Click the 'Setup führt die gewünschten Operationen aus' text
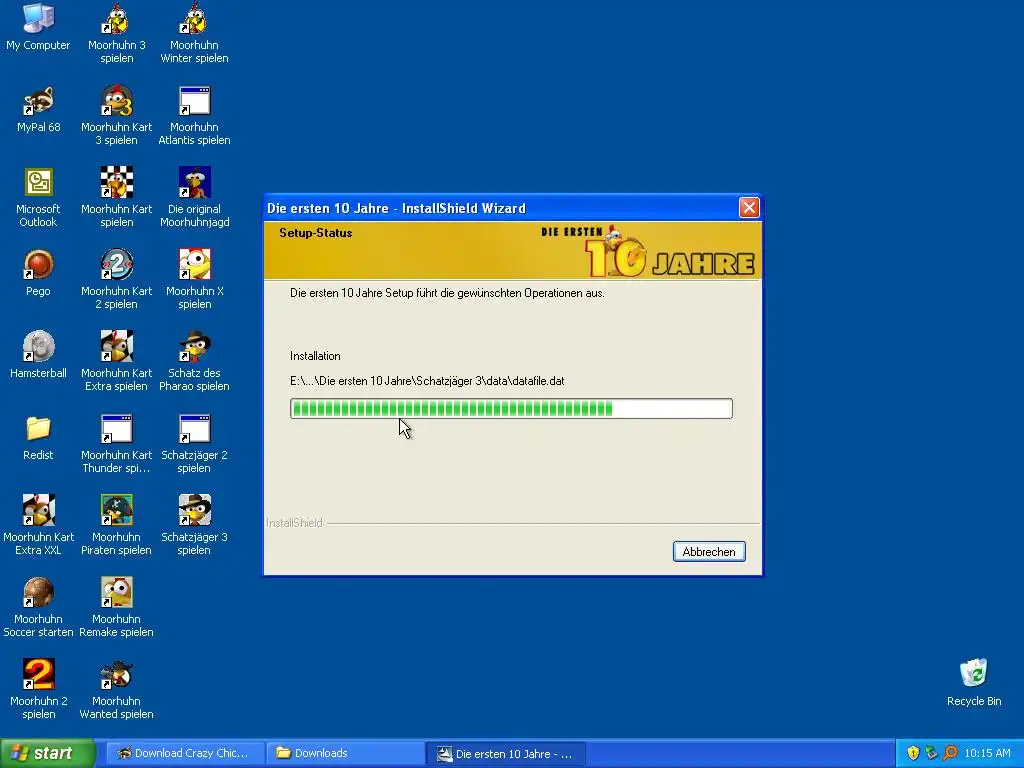The width and height of the screenshot is (1024, 768). (447, 293)
